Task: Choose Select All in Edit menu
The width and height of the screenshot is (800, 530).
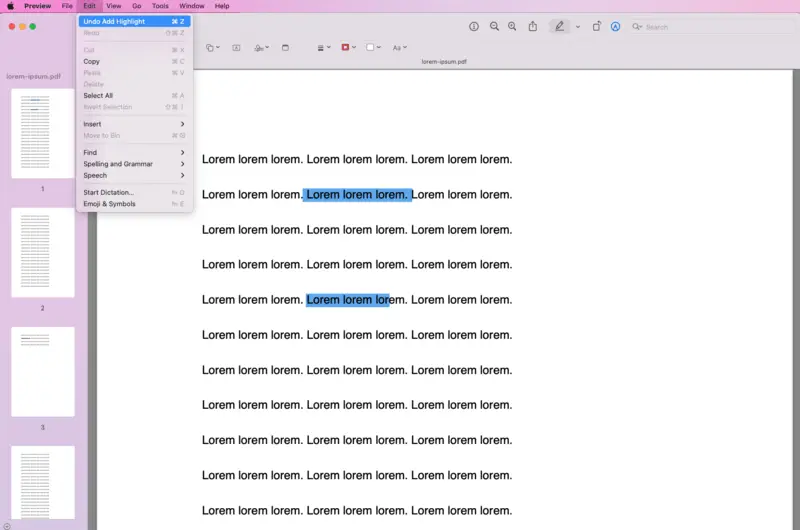Action: click(x=134, y=95)
